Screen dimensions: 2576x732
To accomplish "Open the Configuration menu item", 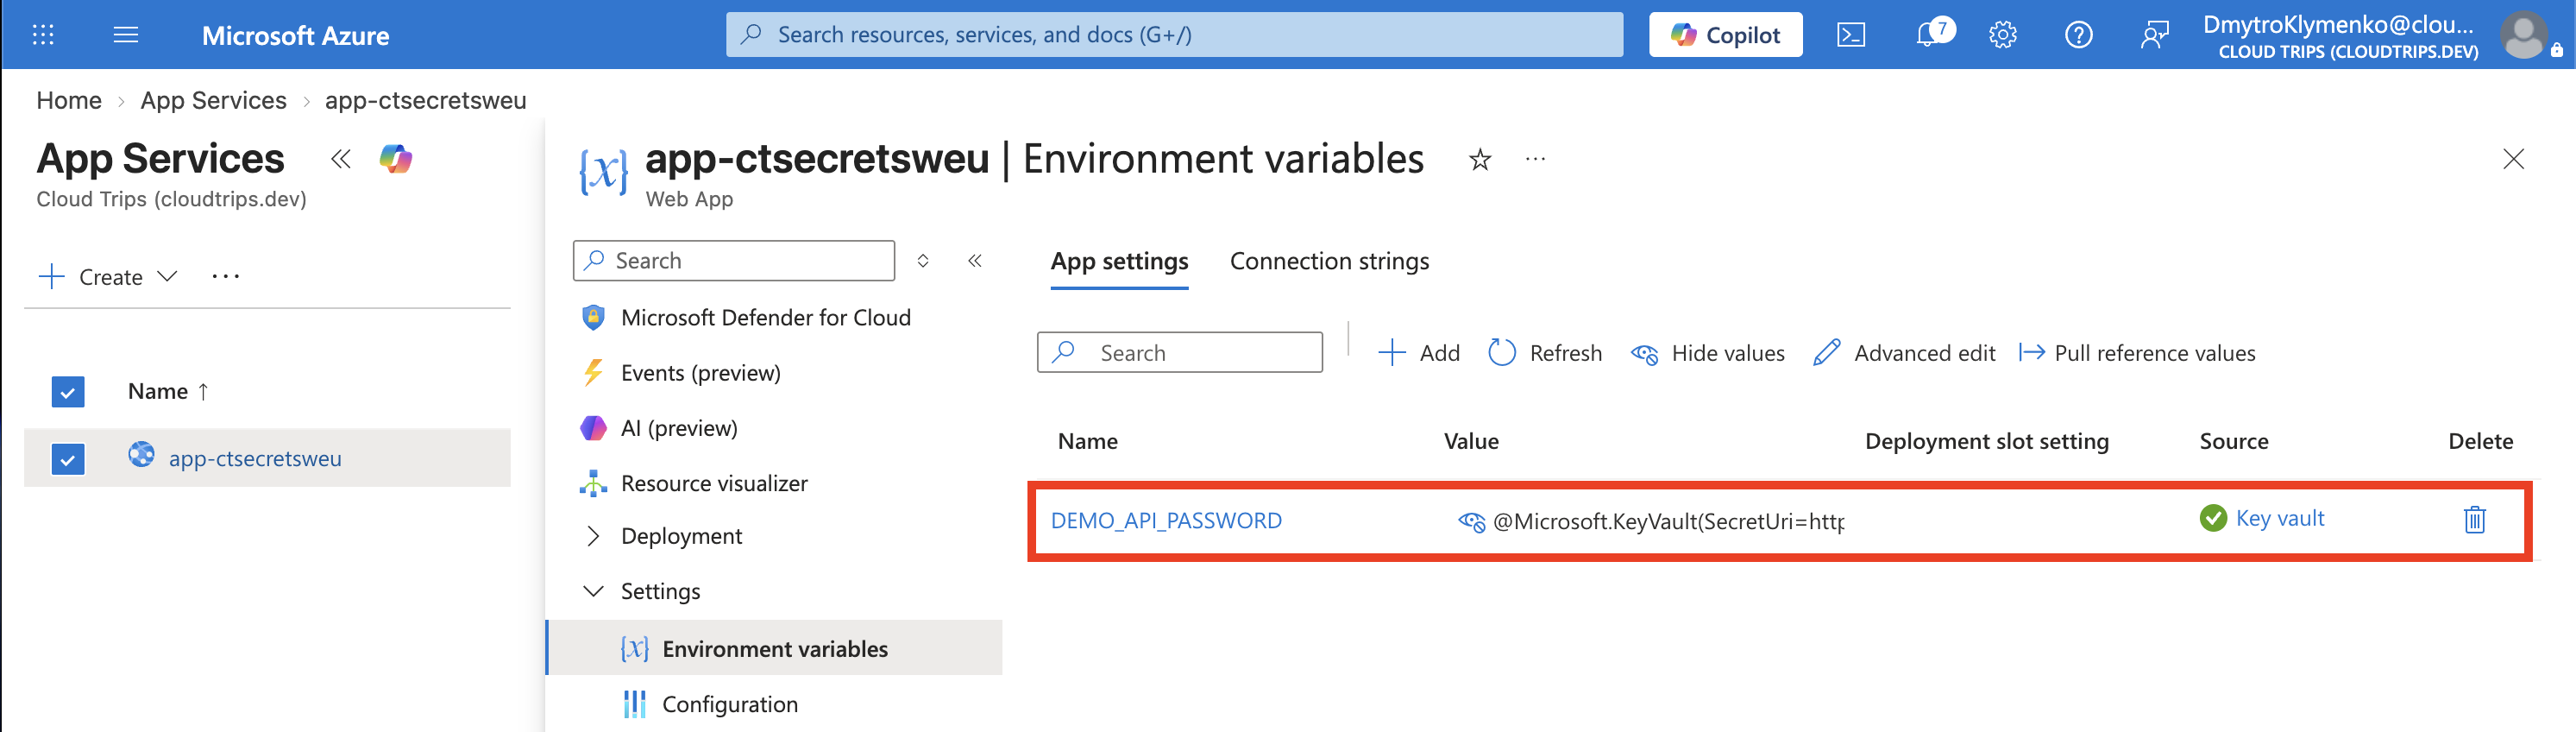I will click(x=730, y=705).
